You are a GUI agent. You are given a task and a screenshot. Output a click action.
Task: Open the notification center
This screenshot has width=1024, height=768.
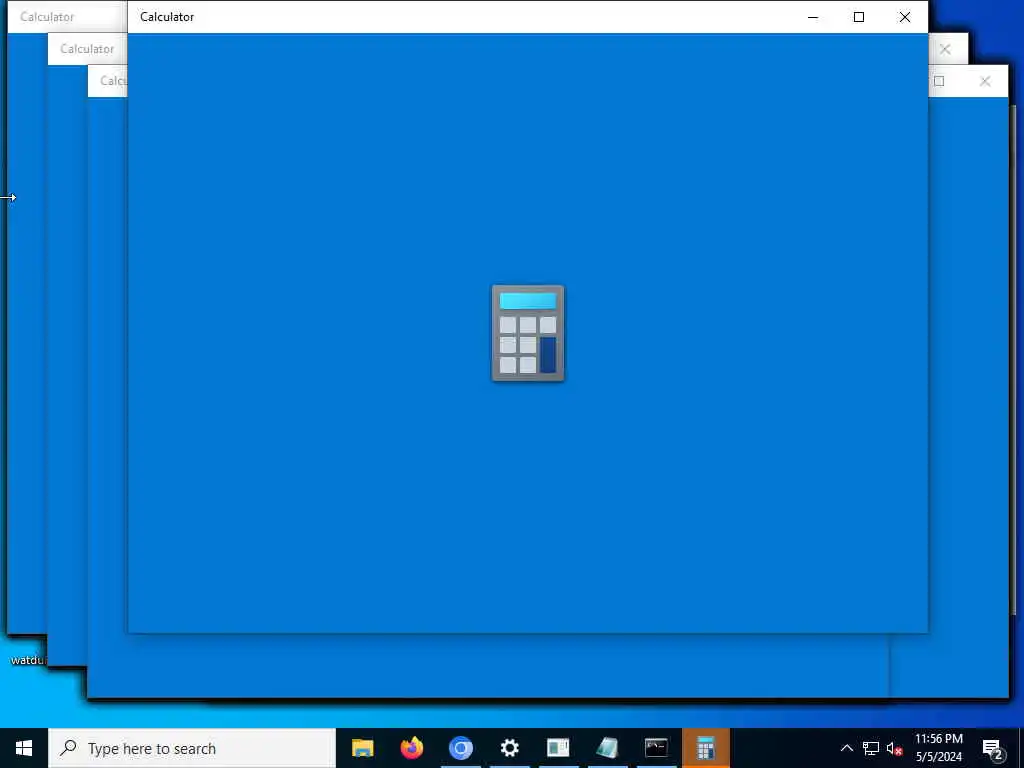(x=992, y=748)
